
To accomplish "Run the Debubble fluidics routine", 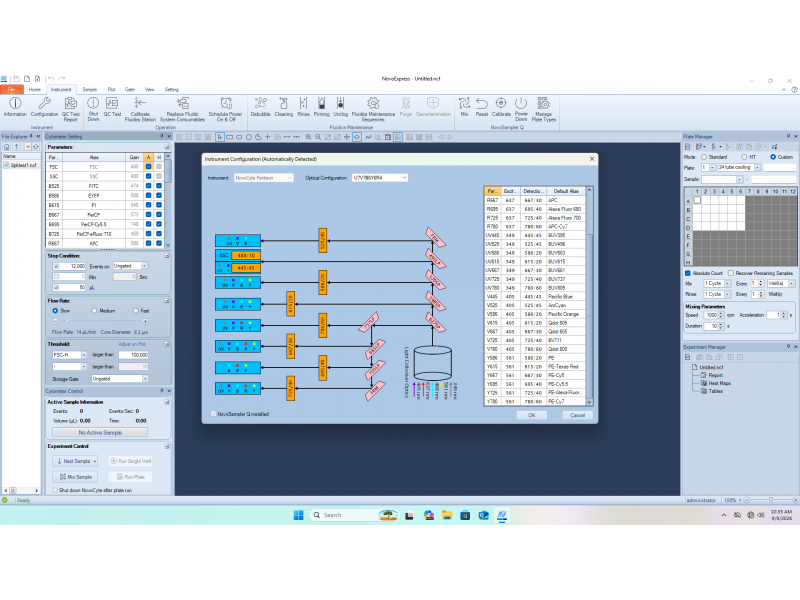I will pyautogui.click(x=260, y=107).
